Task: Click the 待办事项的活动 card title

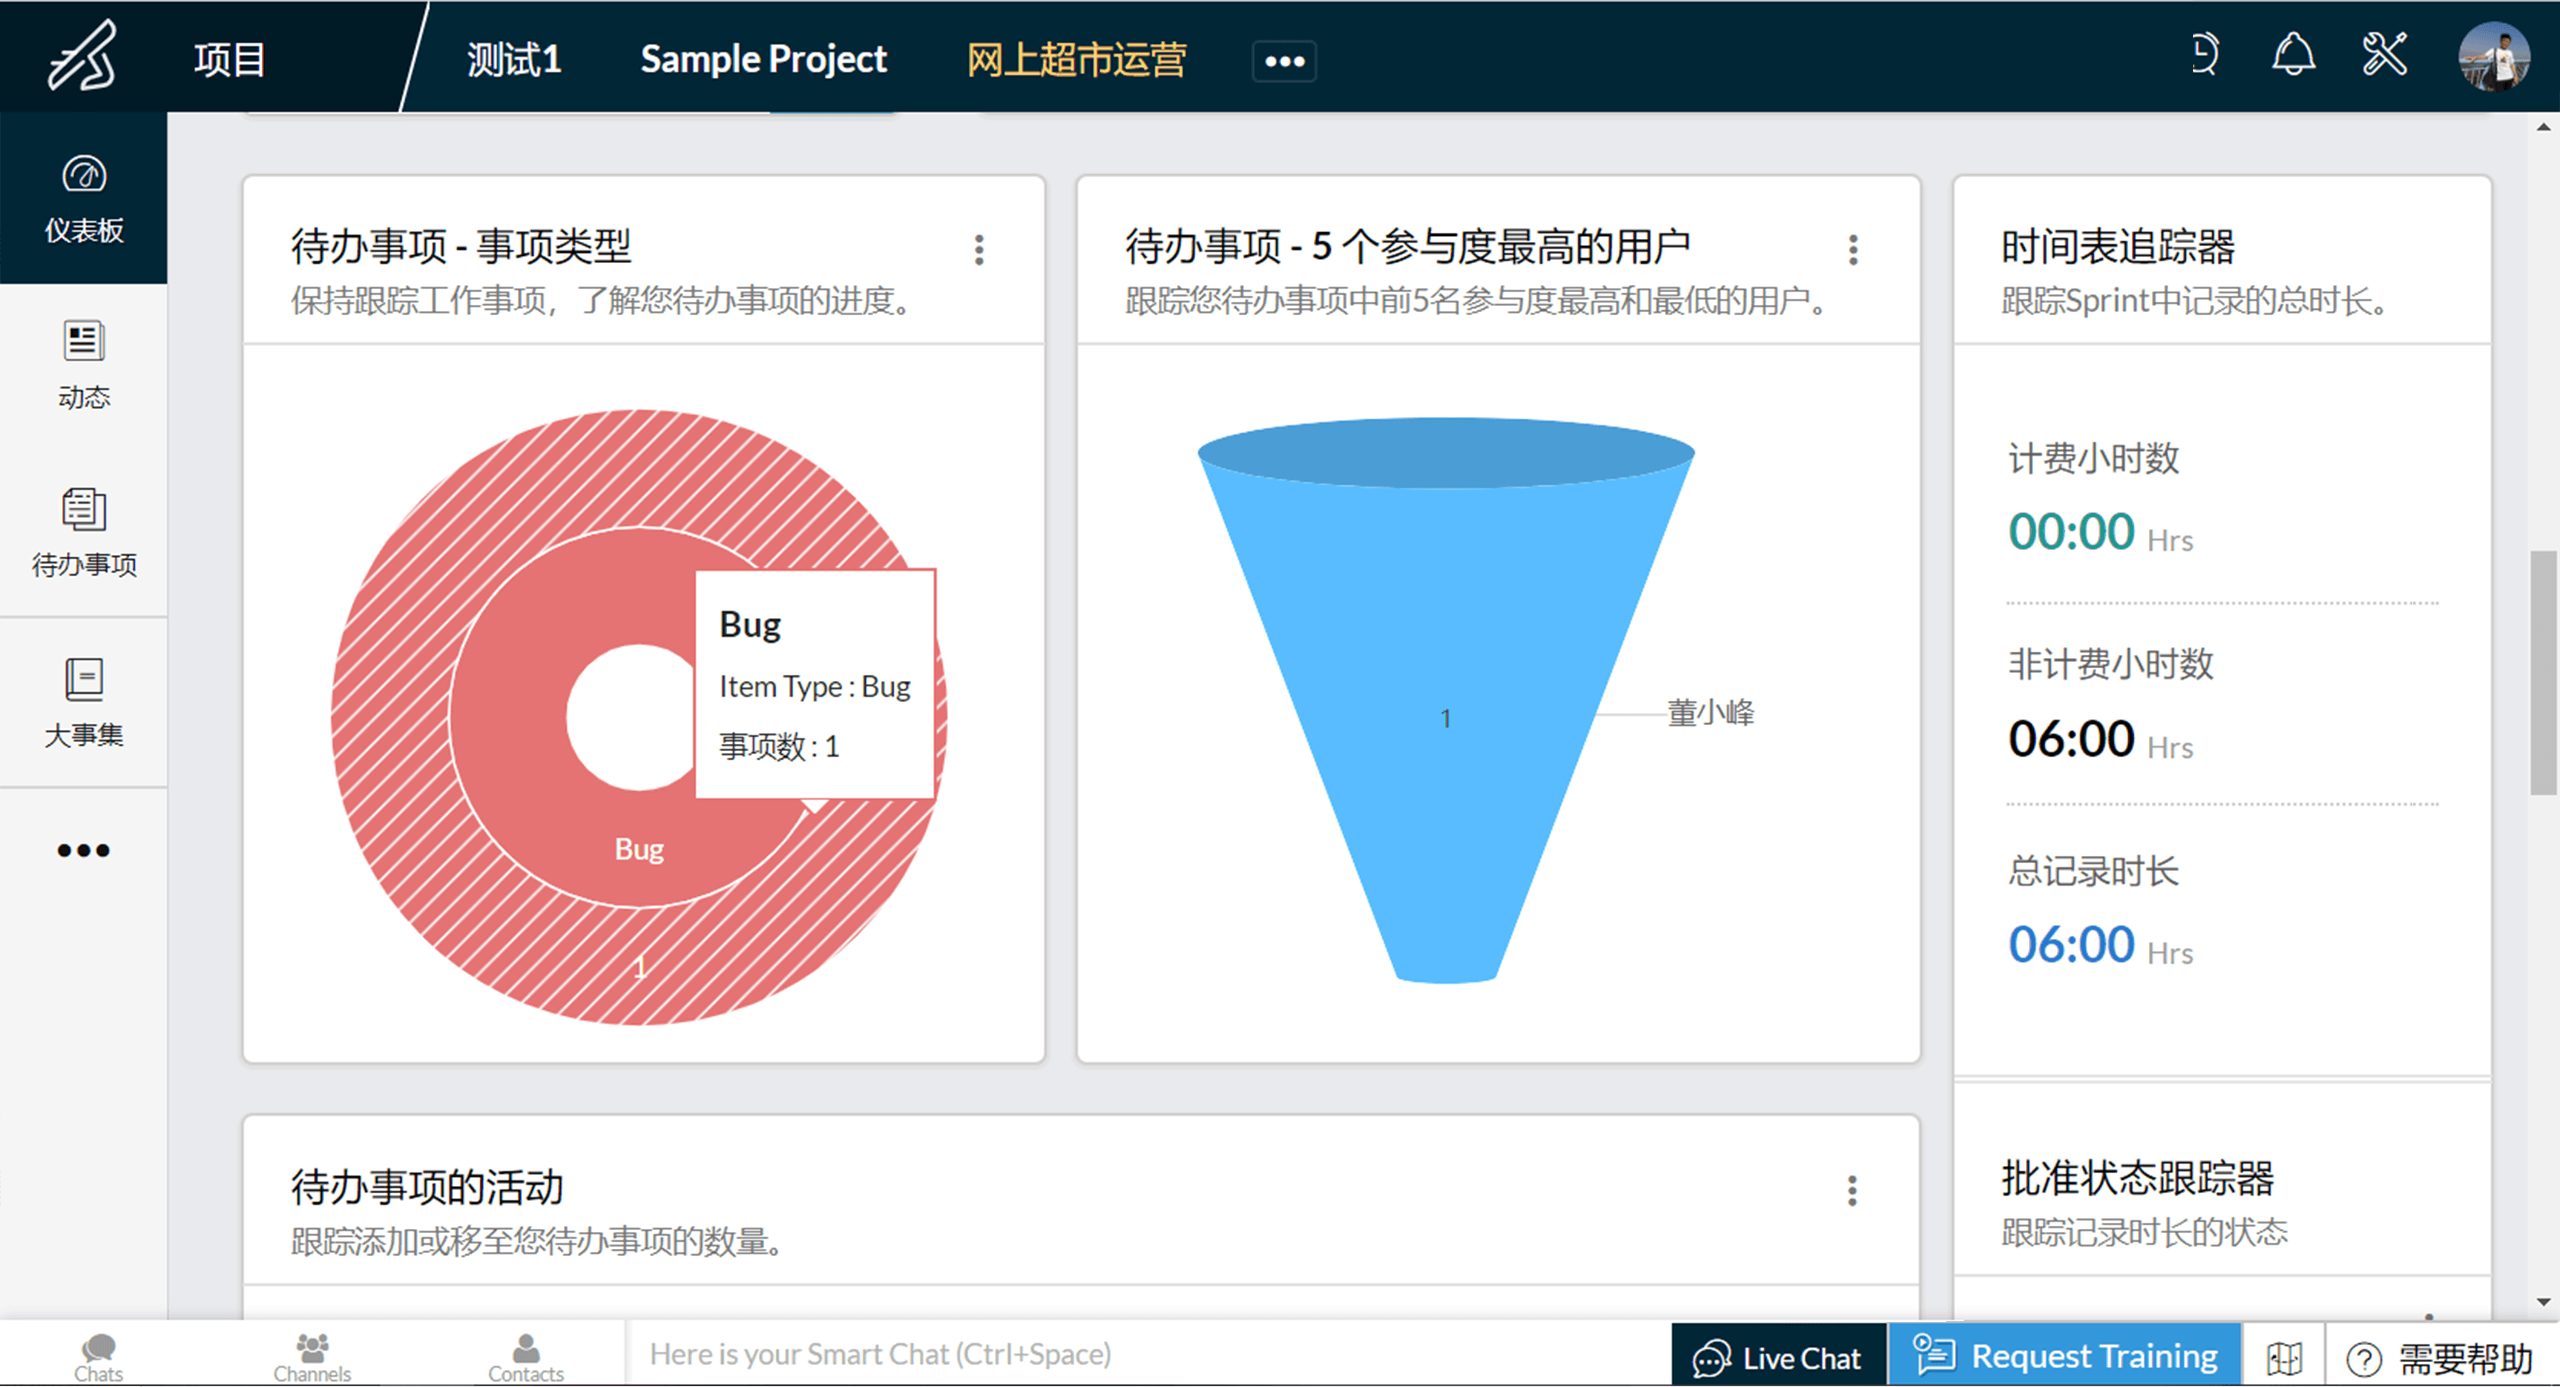Action: (x=427, y=1187)
